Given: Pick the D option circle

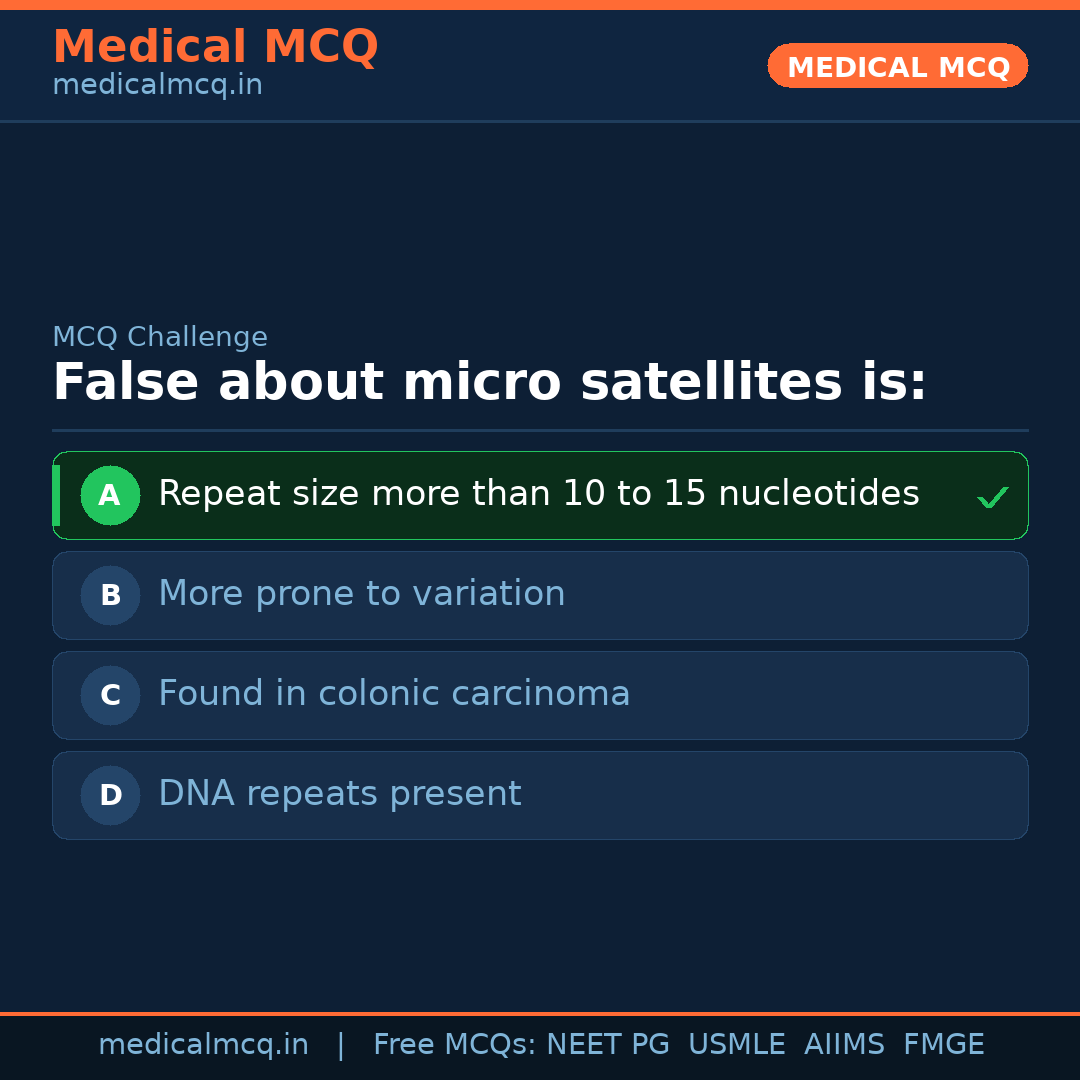Looking at the screenshot, I should [110, 795].
